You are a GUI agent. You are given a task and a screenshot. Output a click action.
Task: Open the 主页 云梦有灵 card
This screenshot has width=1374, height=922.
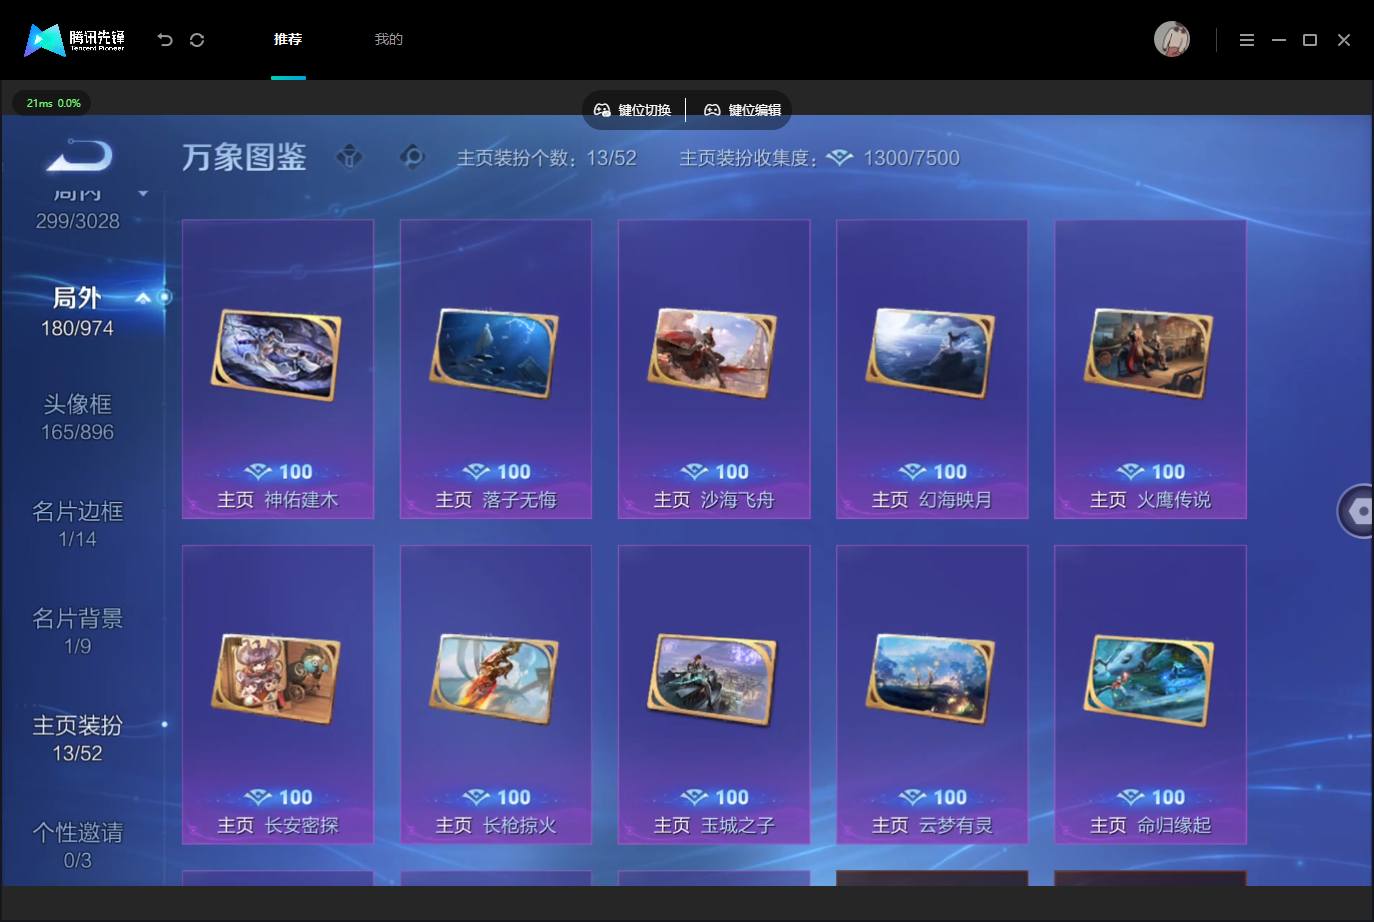click(932, 695)
